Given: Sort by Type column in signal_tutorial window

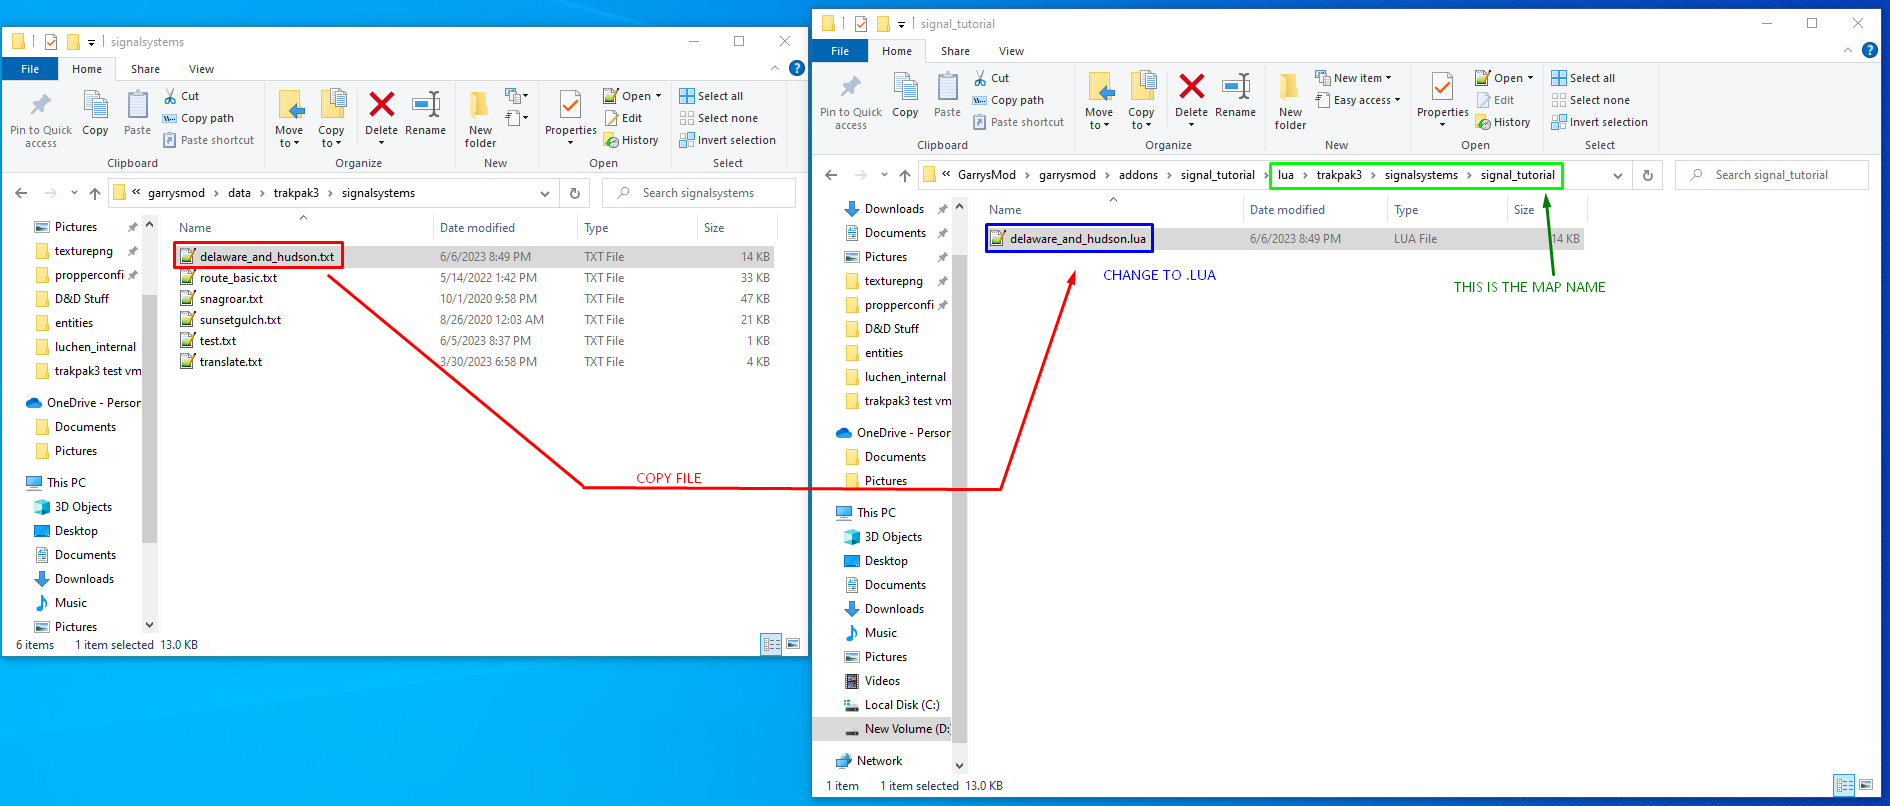Looking at the screenshot, I should coord(1406,210).
